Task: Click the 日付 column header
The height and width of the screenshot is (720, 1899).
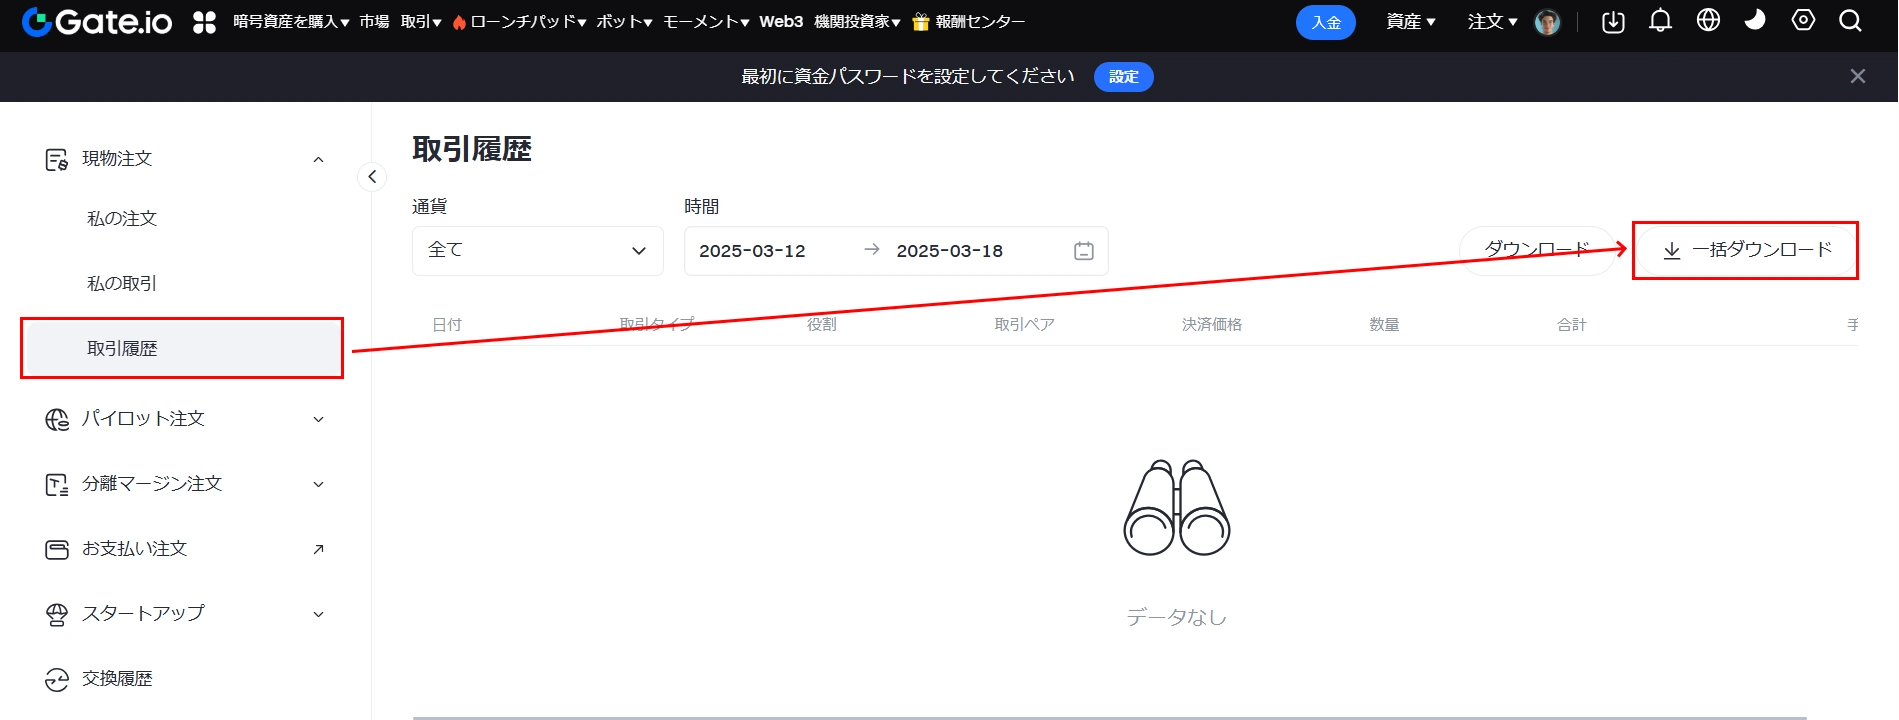Action: point(447,325)
